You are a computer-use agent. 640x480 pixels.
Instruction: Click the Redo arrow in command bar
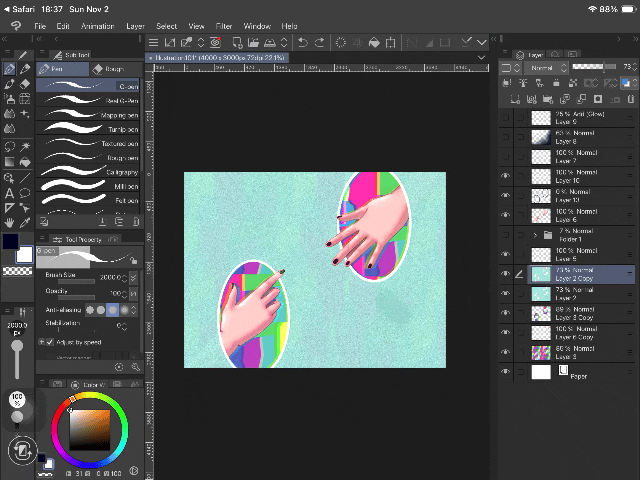point(320,42)
